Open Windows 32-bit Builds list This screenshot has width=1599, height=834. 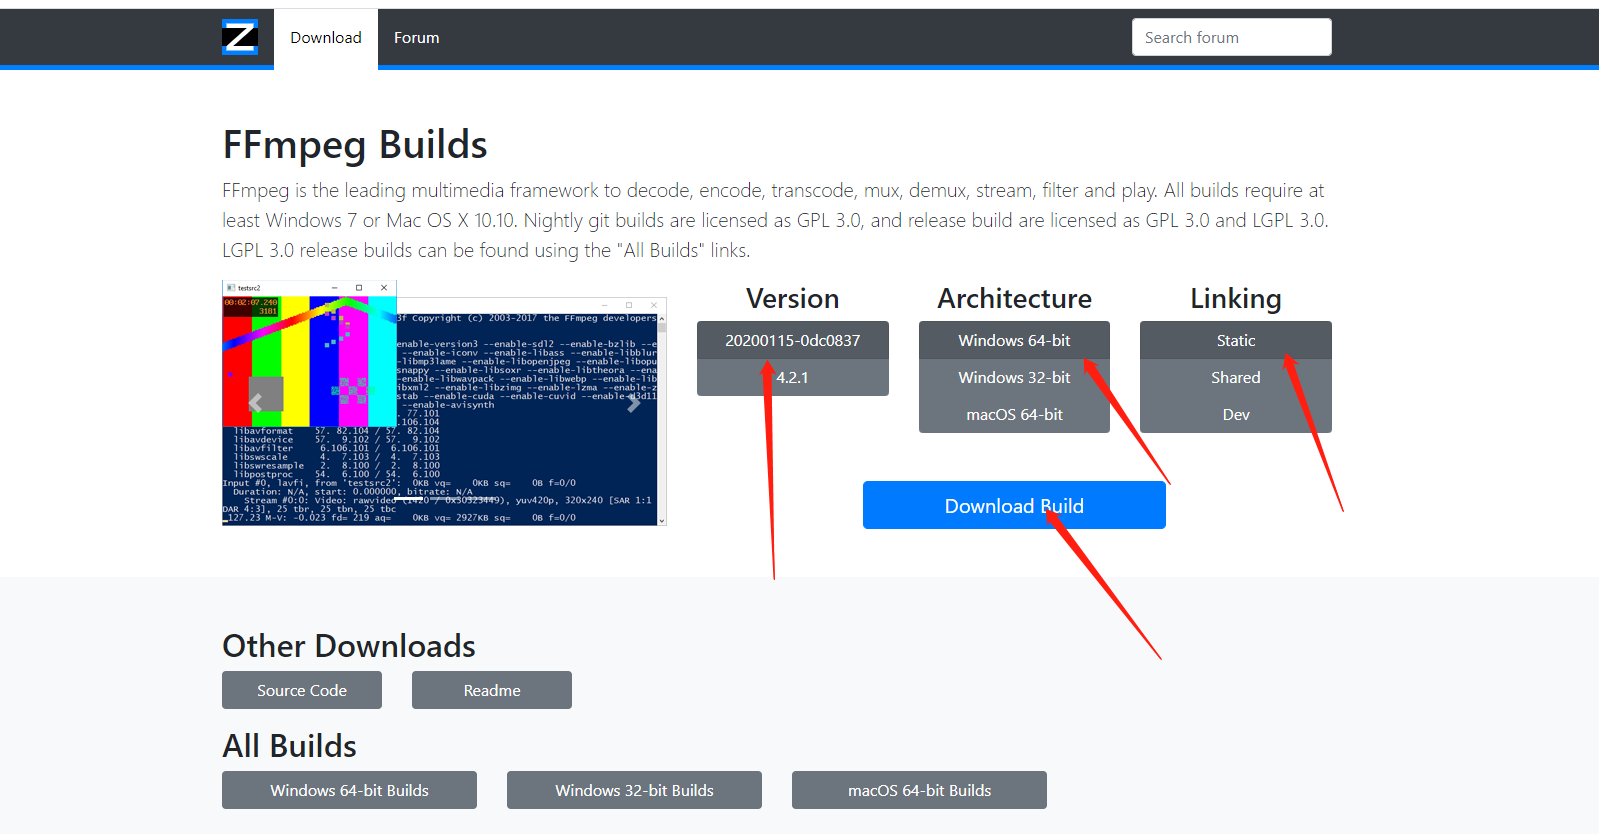(634, 790)
